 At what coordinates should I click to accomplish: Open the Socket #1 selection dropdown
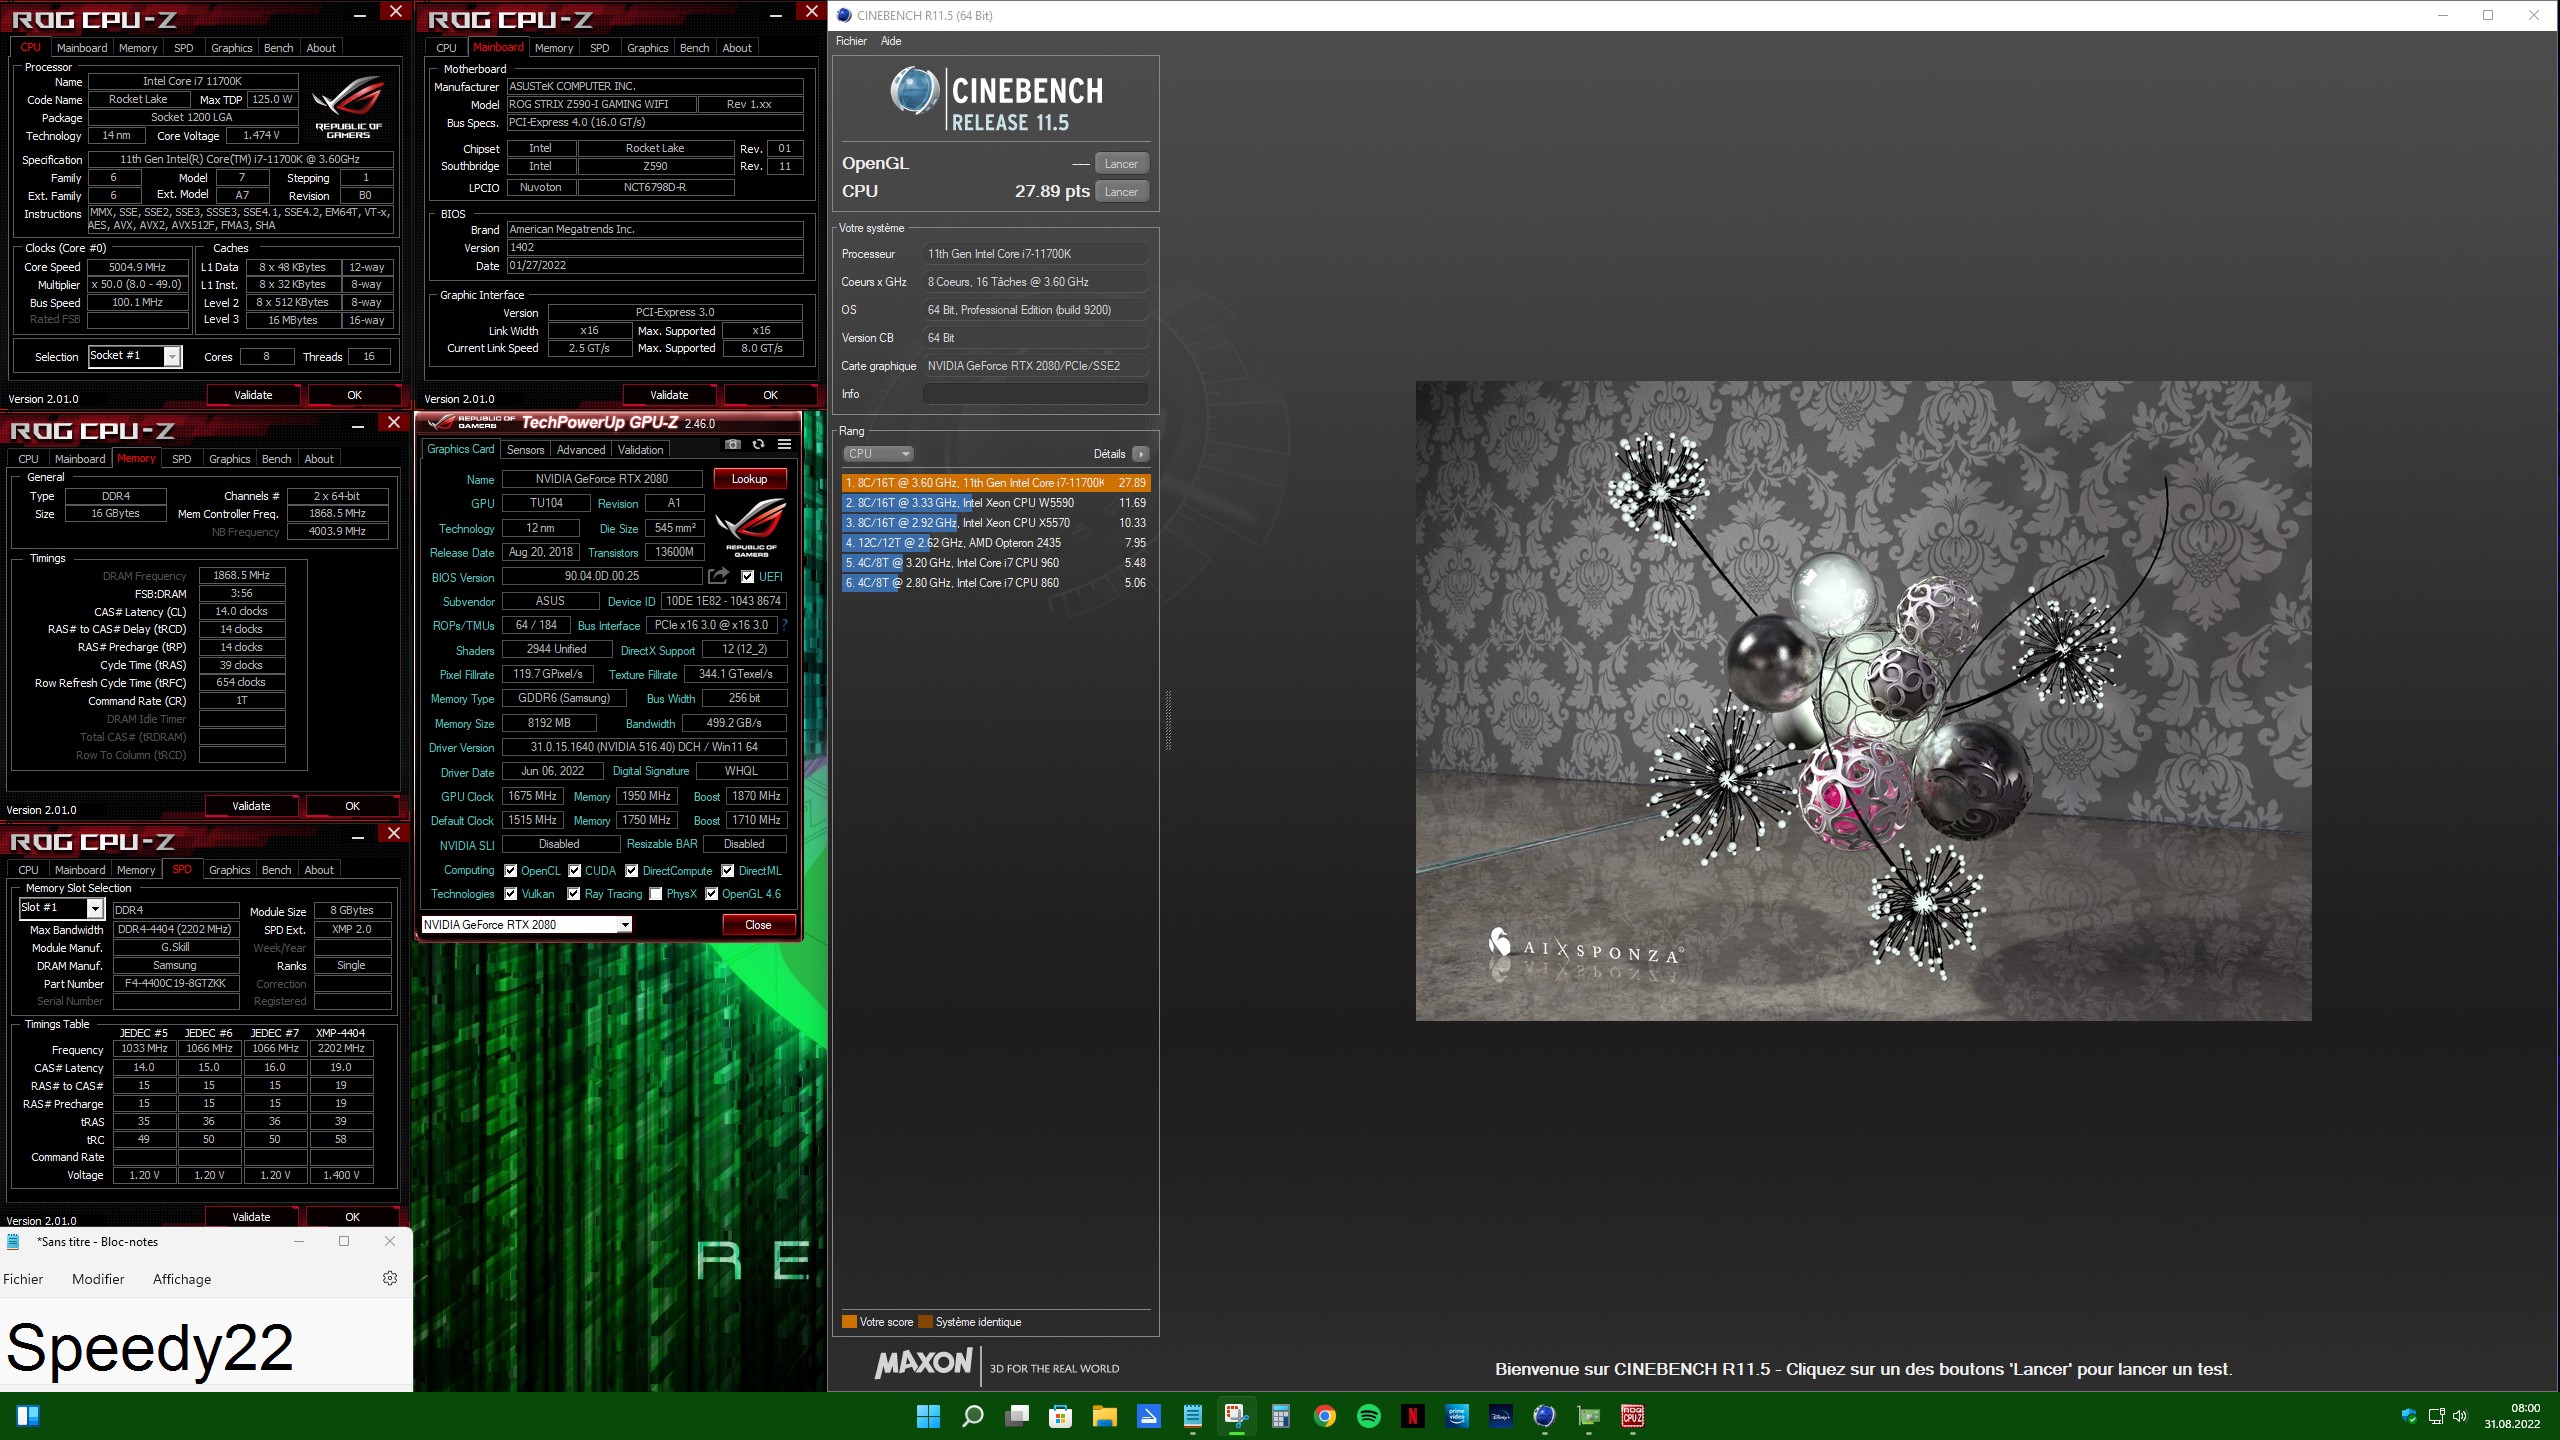pos(135,356)
